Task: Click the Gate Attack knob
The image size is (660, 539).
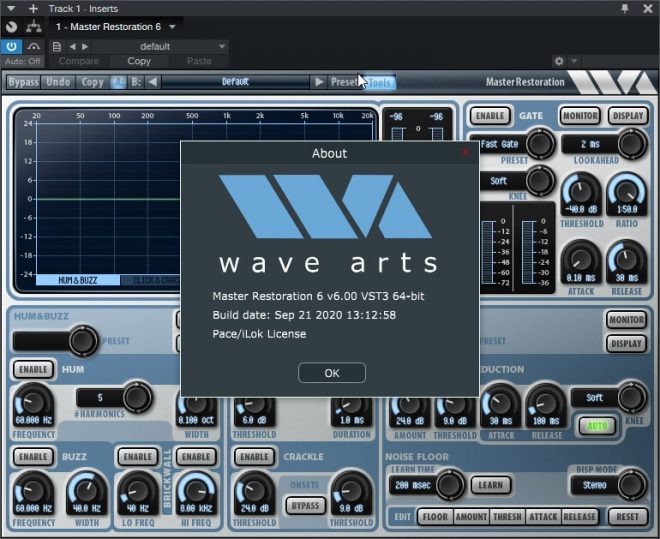Action: (581, 260)
